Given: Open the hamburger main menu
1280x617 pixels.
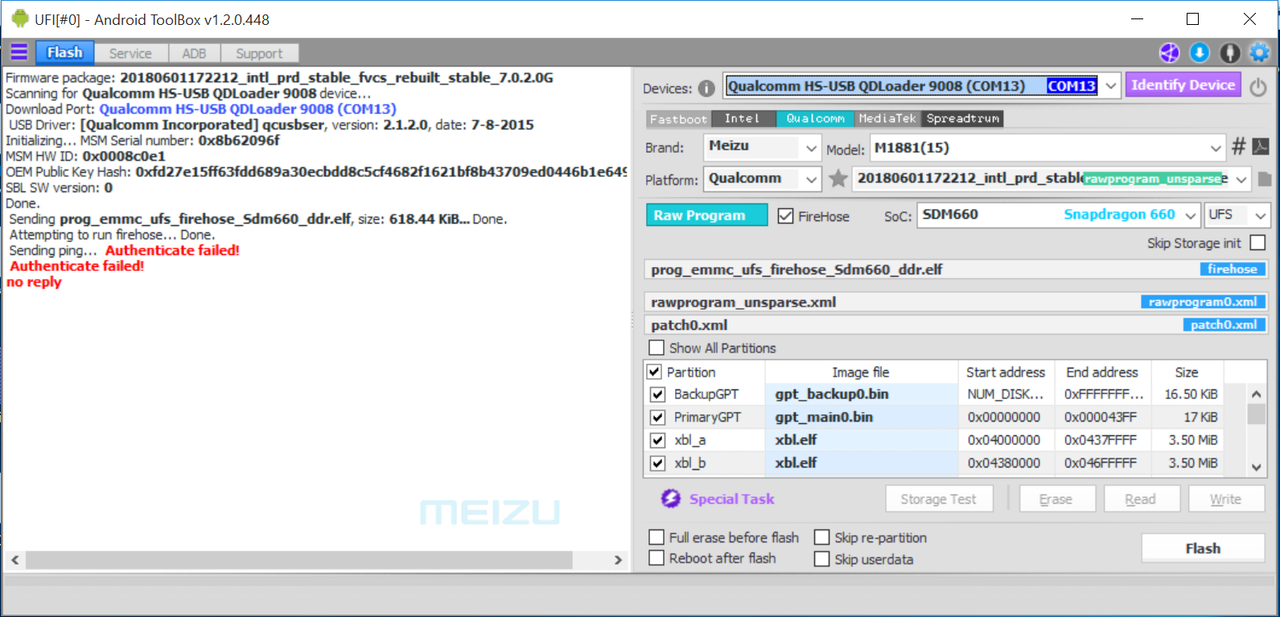Looking at the screenshot, I should coord(18,53).
